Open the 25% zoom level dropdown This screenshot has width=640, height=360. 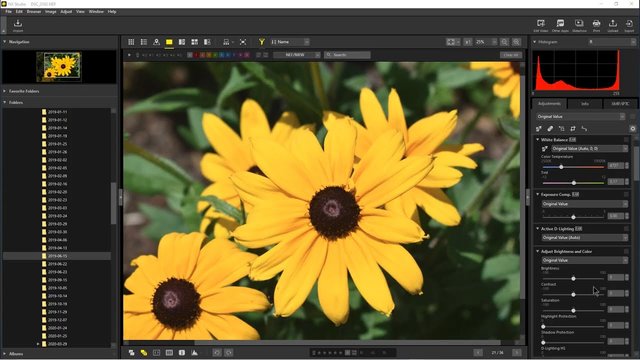click(486, 42)
